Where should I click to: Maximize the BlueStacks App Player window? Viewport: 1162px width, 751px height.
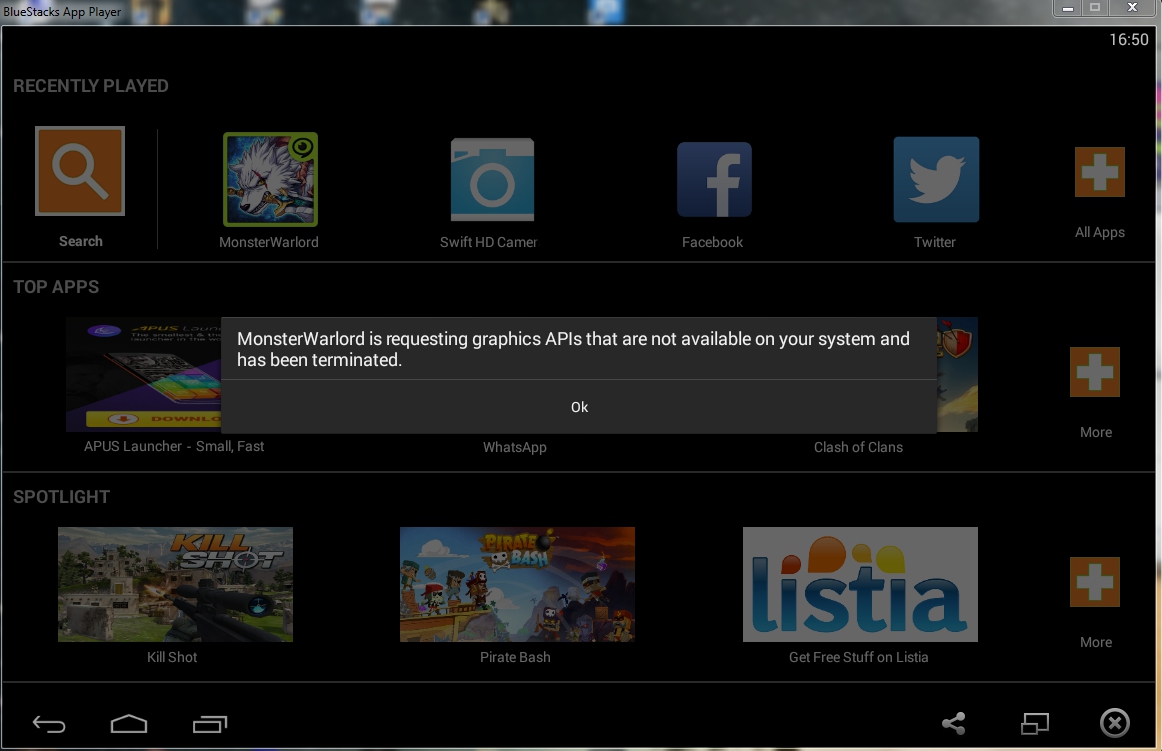pos(1095,8)
